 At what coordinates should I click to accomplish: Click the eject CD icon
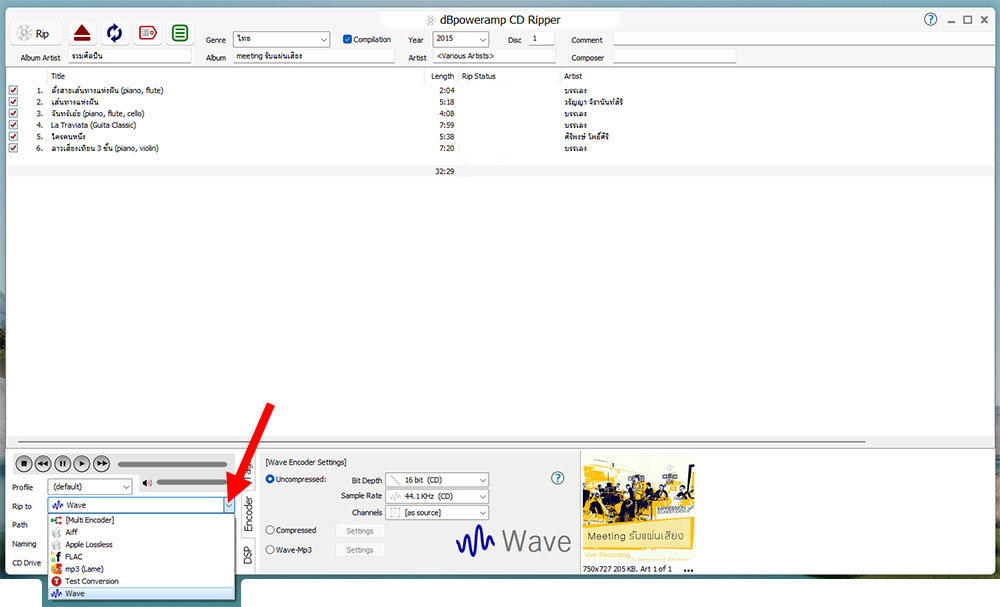click(82, 33)
